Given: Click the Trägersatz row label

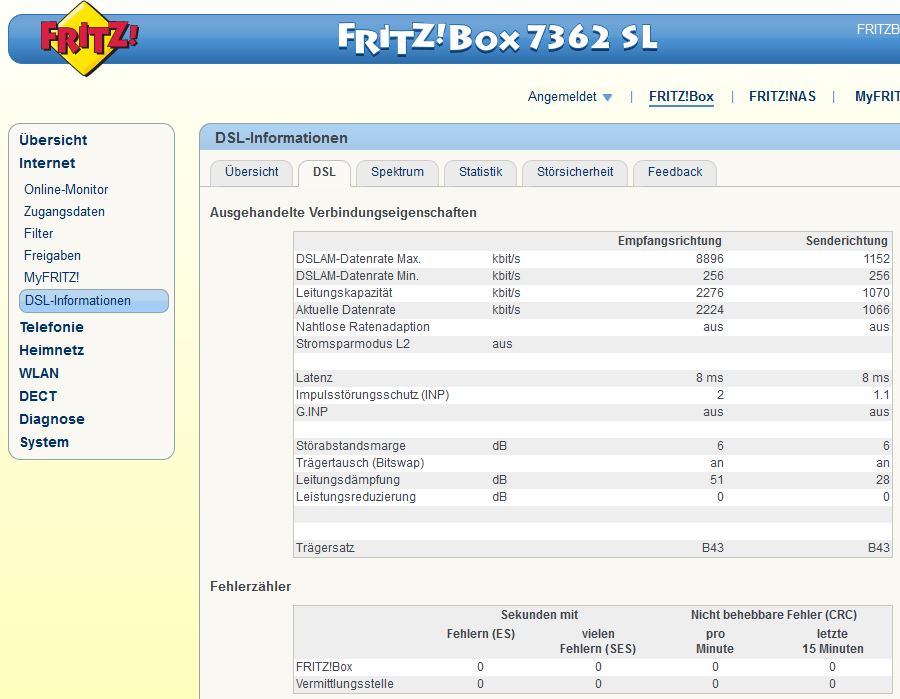Looking at the screenshot, I should point(325,547).
